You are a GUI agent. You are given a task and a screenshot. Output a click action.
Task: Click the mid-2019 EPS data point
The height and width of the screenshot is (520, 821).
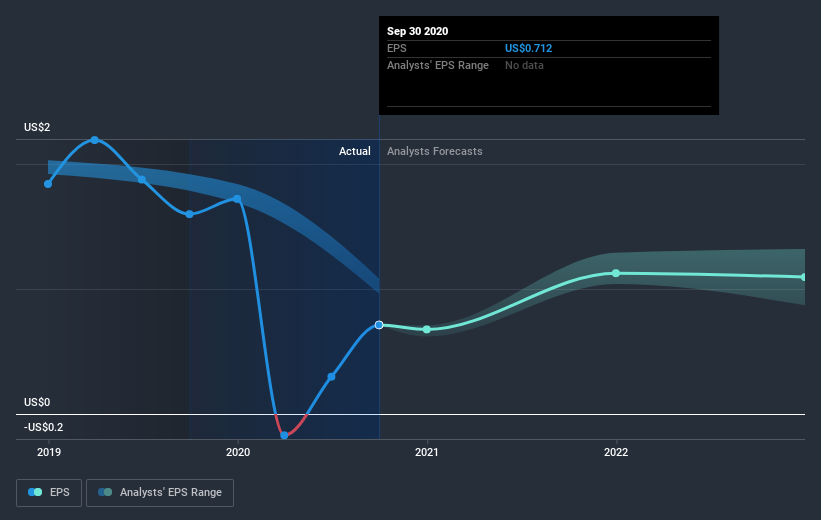pos(142,180)
